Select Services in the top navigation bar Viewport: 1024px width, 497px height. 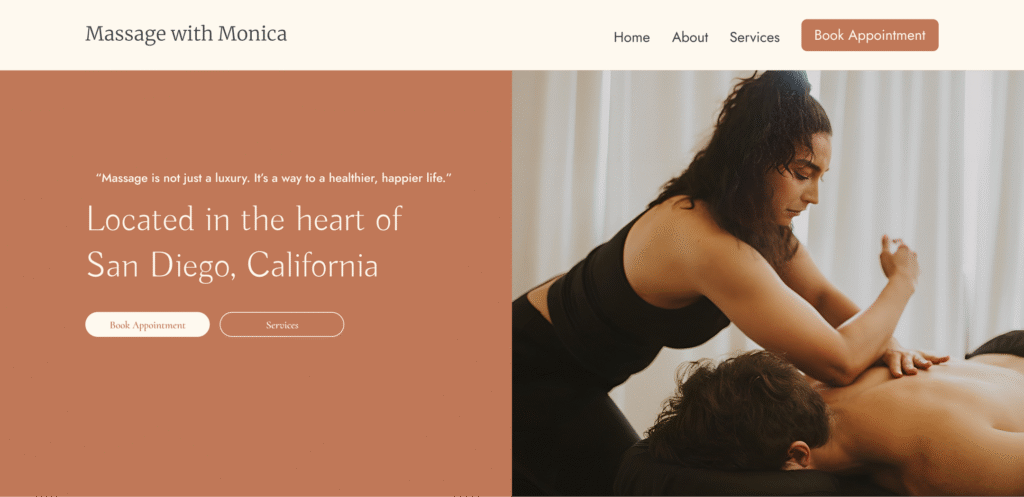pos(754,37)
